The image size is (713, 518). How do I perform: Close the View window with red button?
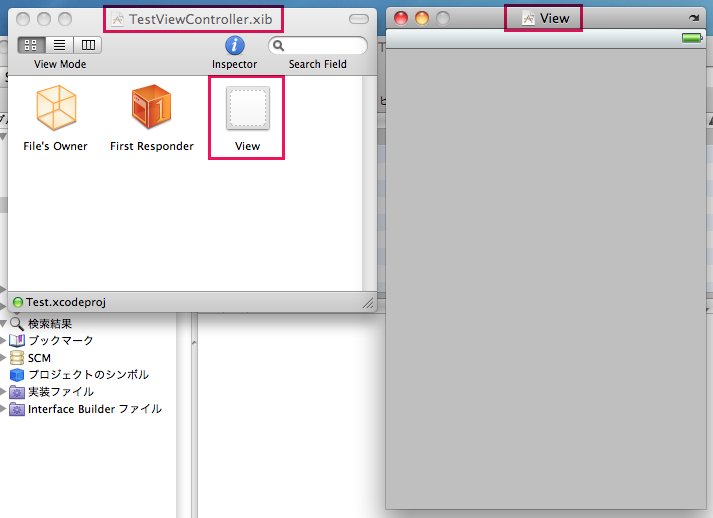pos(401,18)
